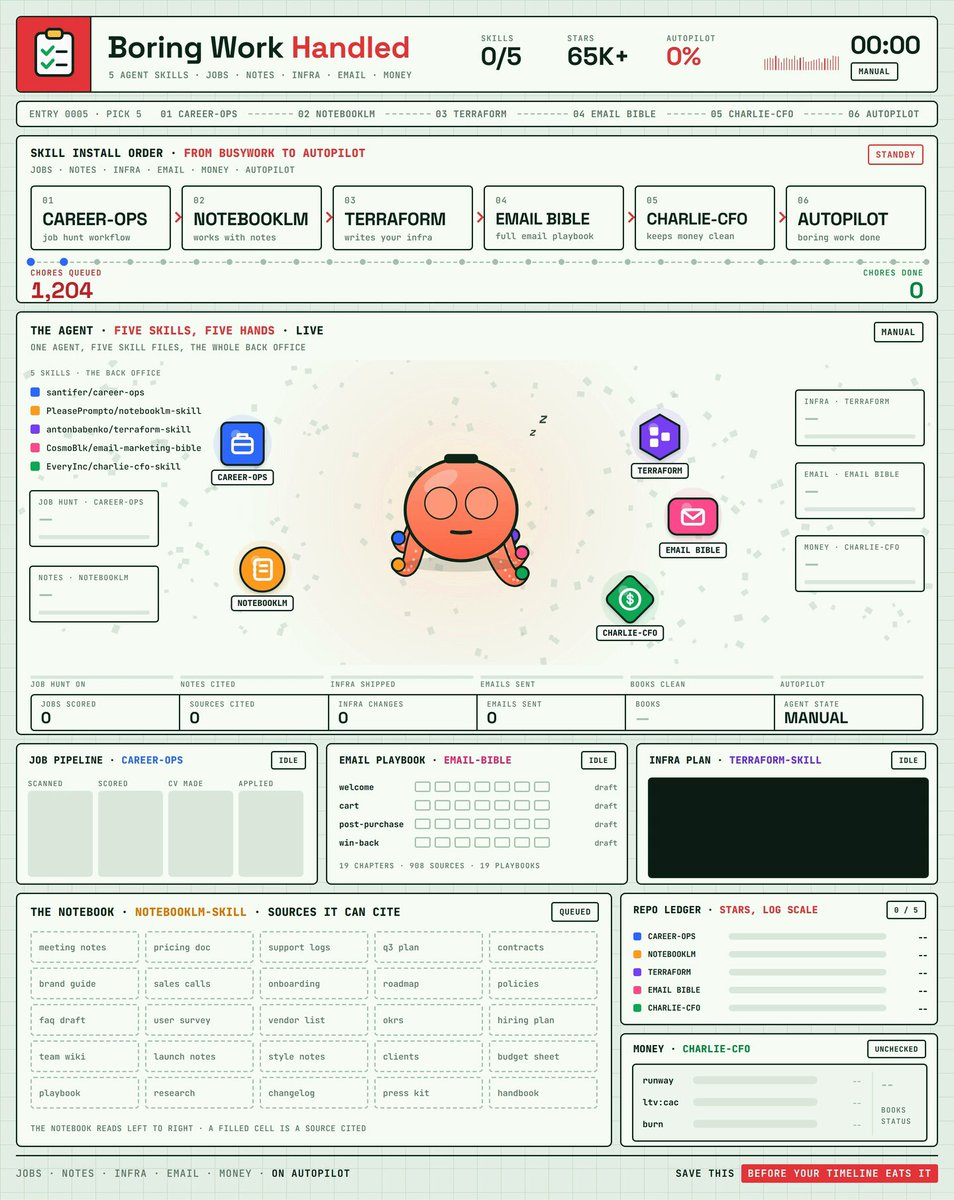Click the green Charlie-CFO dollar icon

click(630, 600)
